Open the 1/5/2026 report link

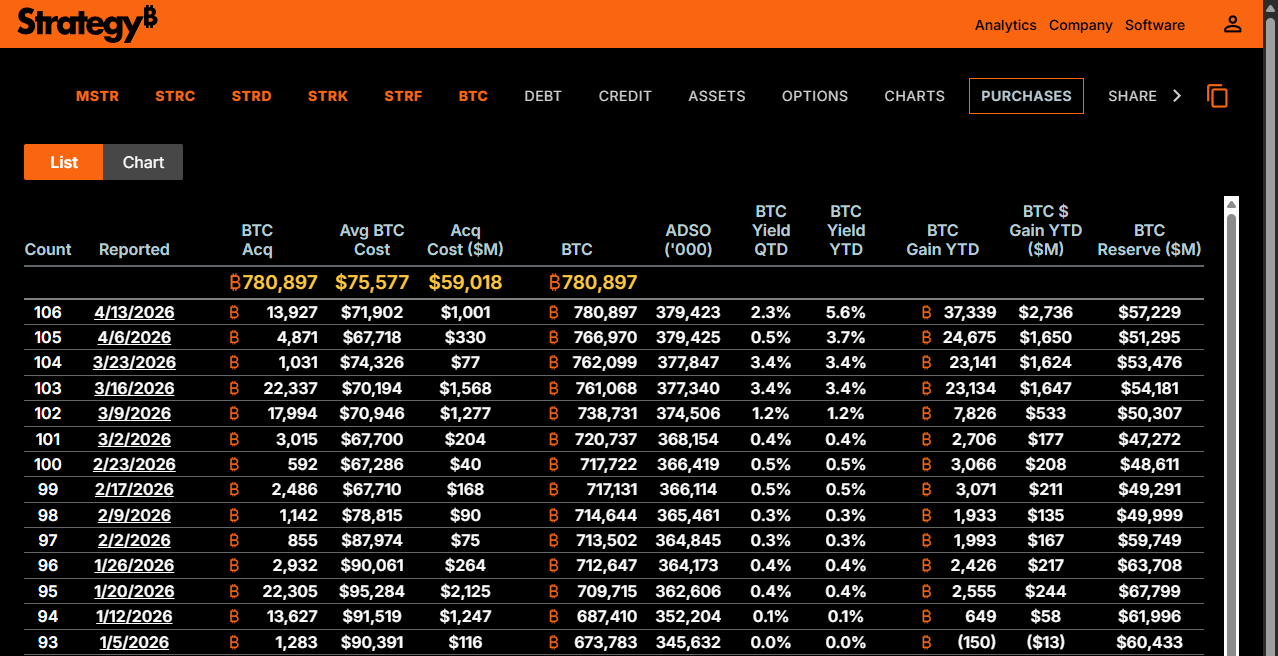tap(134, 642)
